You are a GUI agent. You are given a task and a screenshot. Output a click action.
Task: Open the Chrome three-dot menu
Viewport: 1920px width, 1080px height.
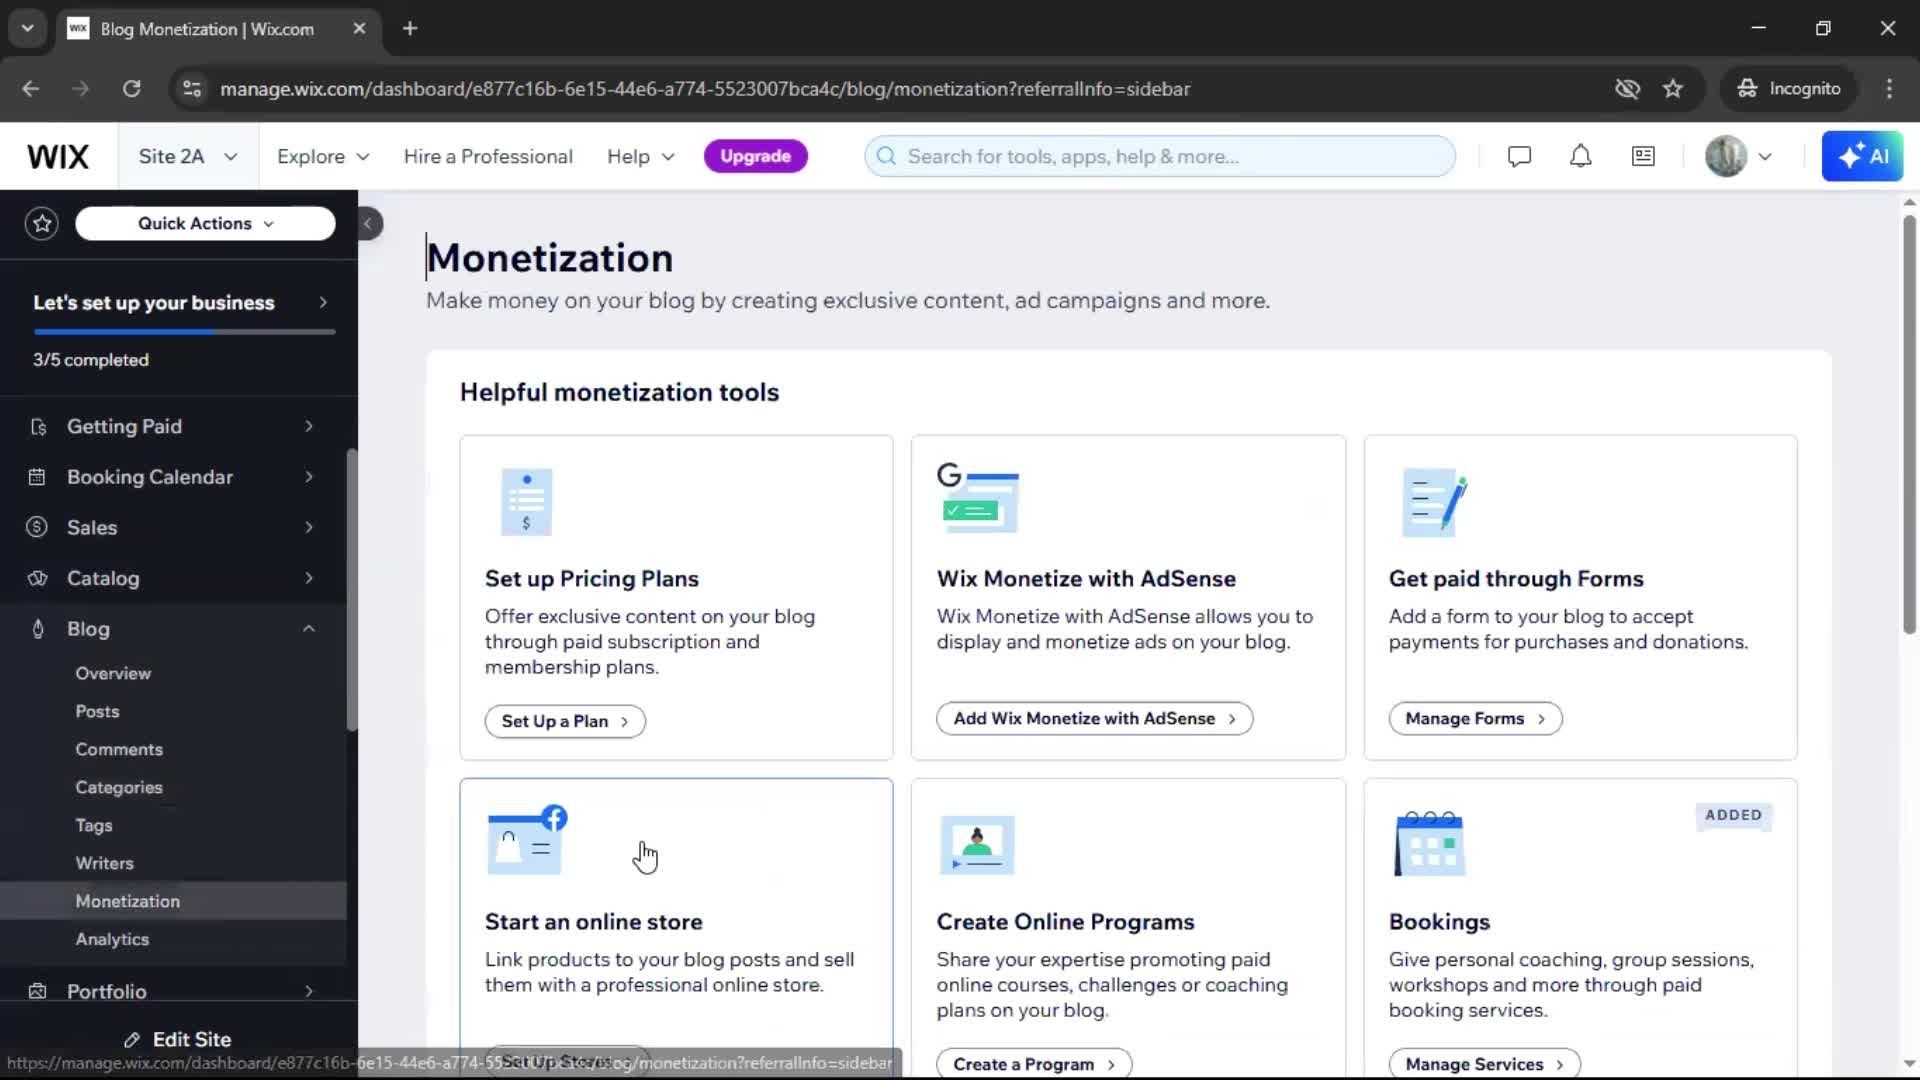1889,88
